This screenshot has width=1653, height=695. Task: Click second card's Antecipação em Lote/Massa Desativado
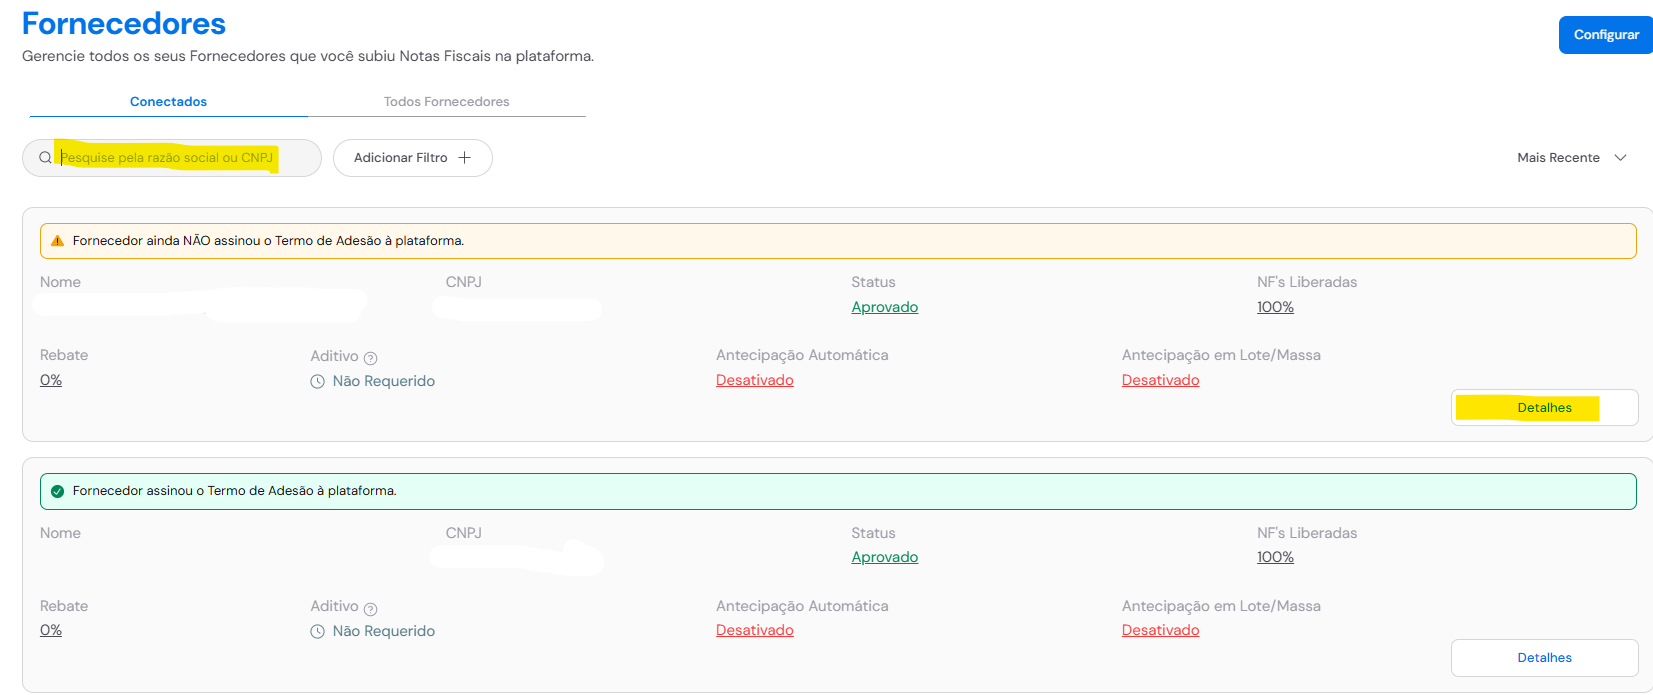(1160, 630)
